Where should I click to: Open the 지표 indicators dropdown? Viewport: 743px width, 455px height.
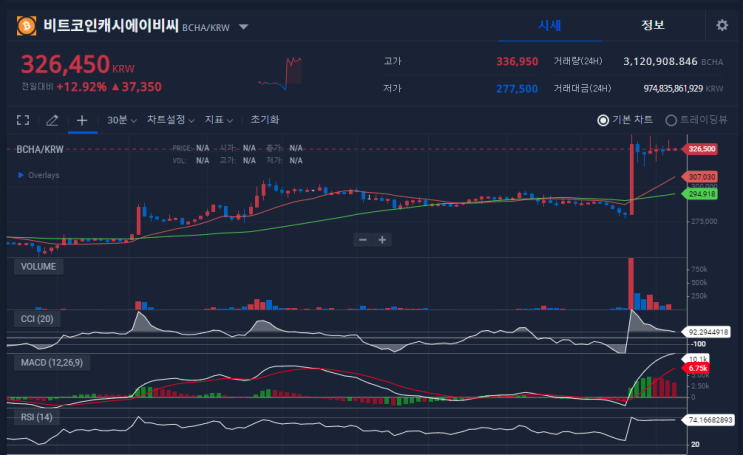coord(219,120)
